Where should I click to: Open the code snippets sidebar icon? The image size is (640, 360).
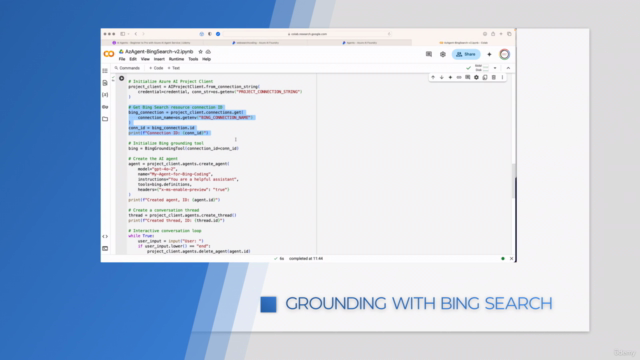tap(105, 236)
